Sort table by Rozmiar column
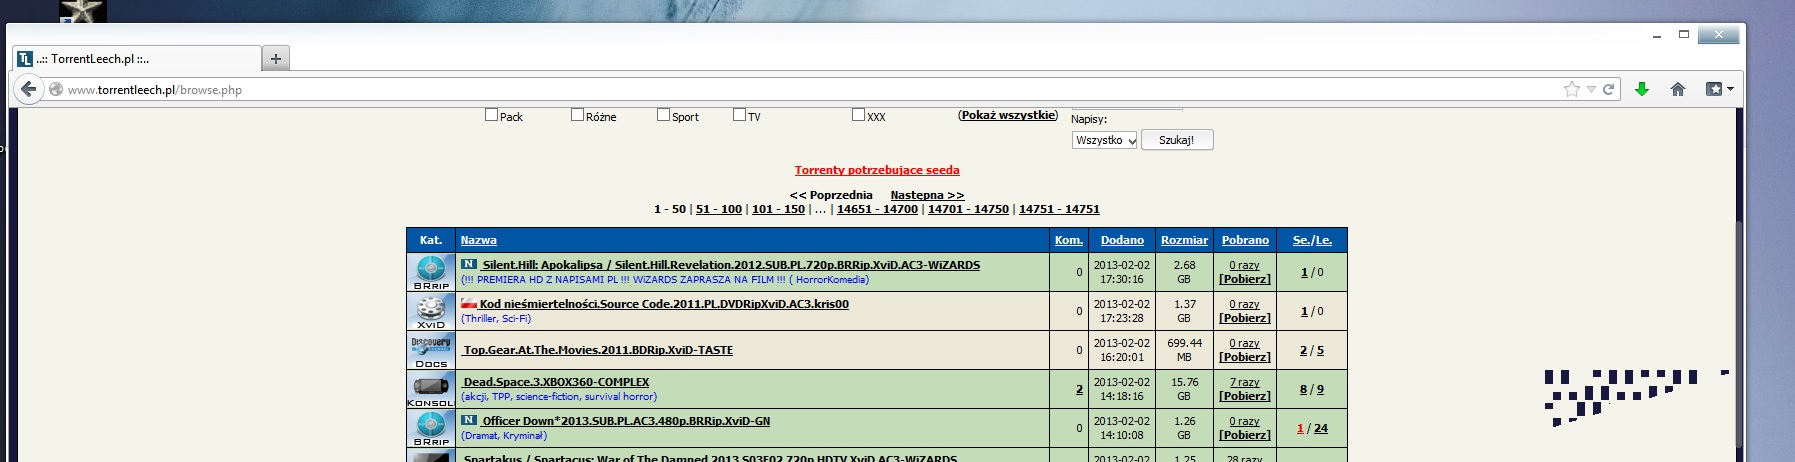The width and height of the screenshot is (1795, 462). (x=1184, y=240)
